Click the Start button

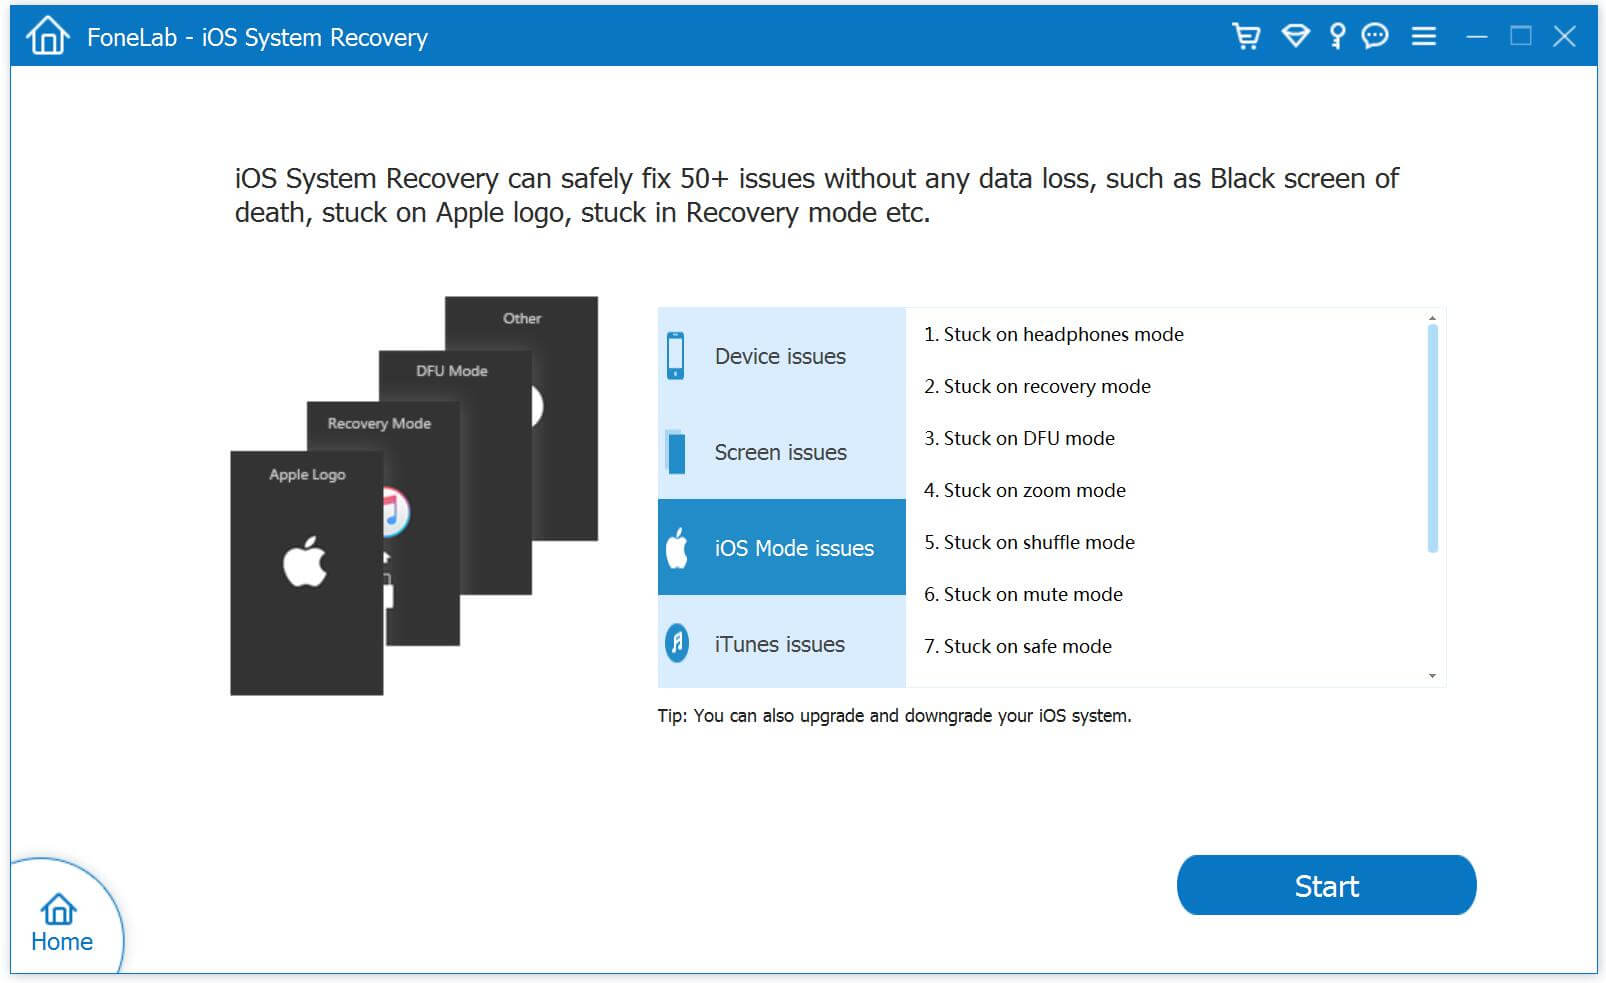coord(1326,885)
